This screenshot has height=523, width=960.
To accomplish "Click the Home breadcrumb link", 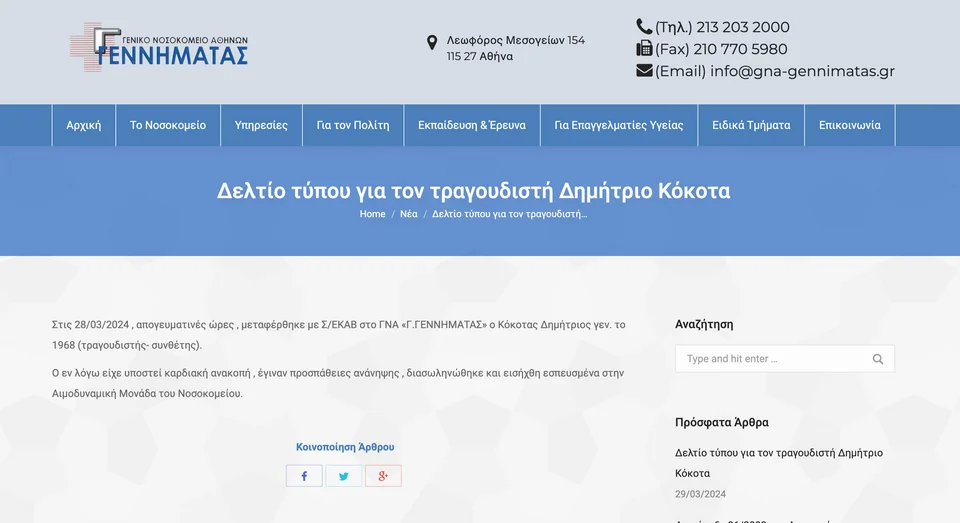I will coord(372,214).
